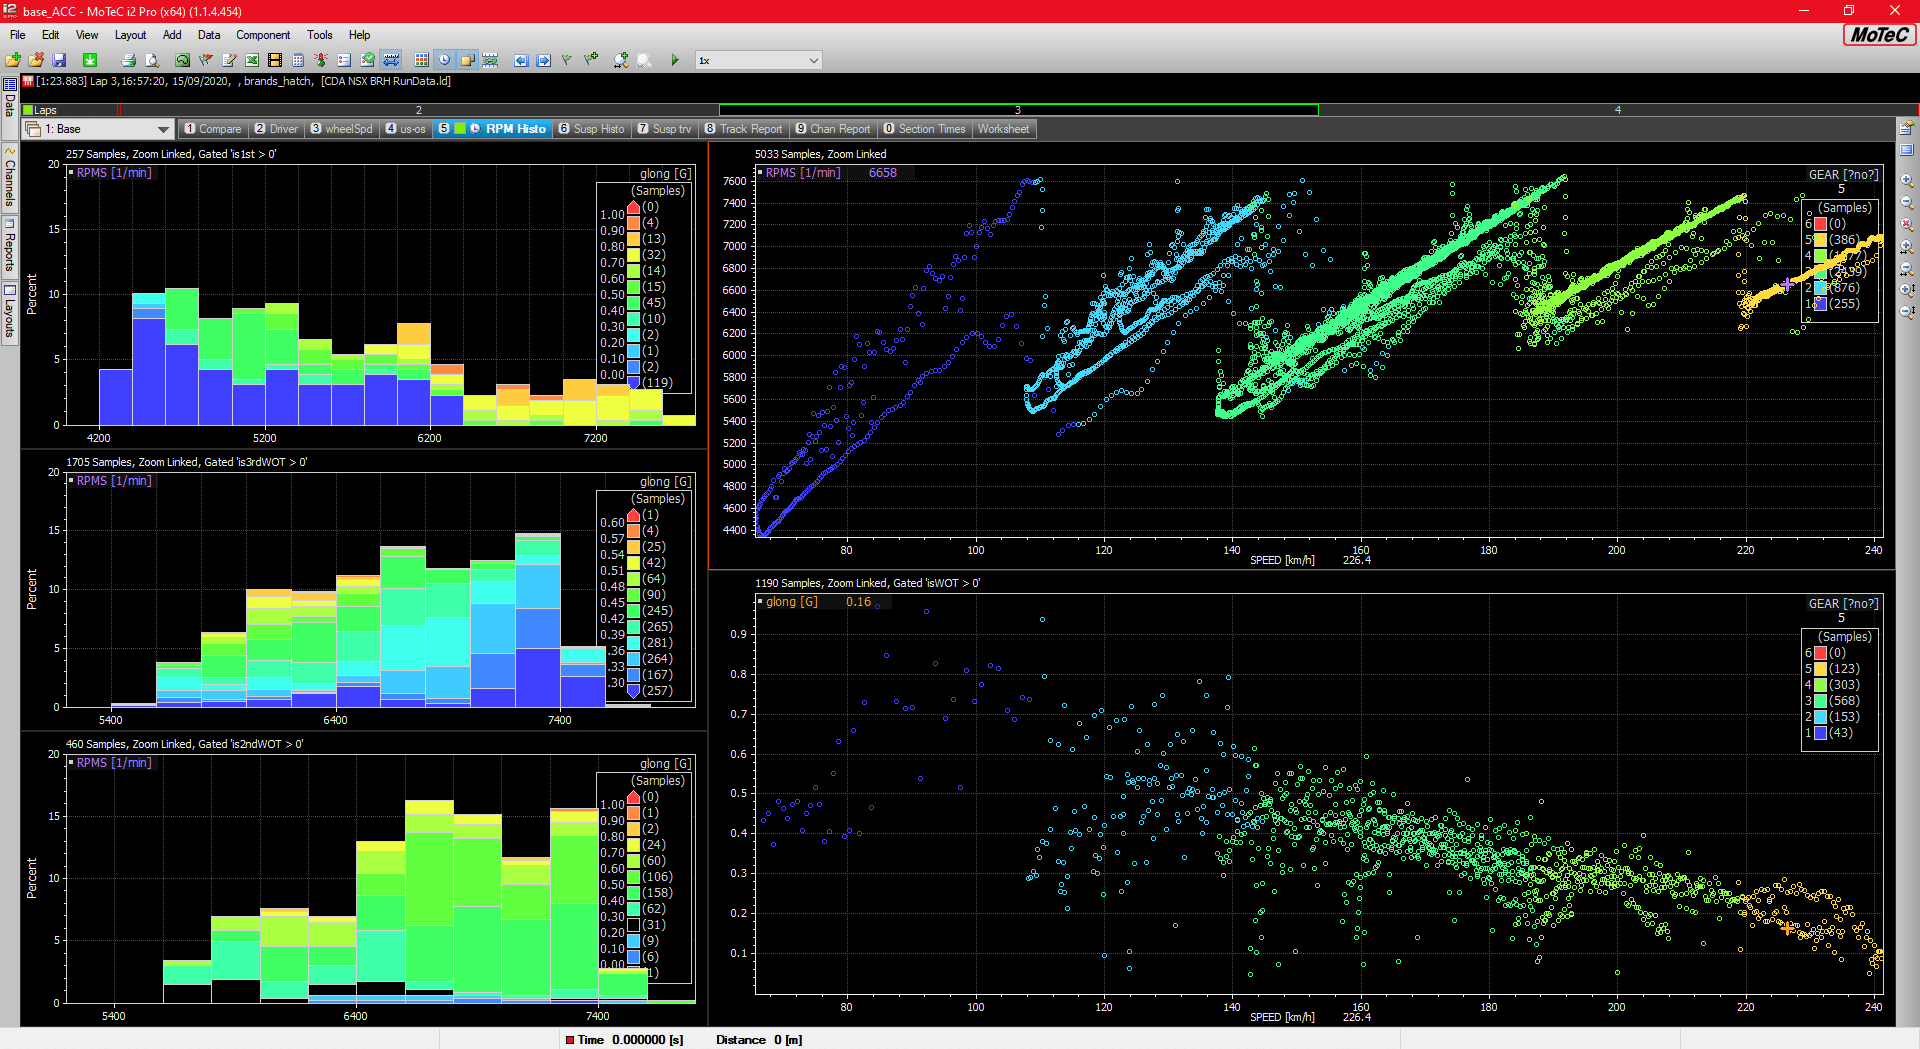
Task: Open the video window icon
Action: (x=275, y=60)
